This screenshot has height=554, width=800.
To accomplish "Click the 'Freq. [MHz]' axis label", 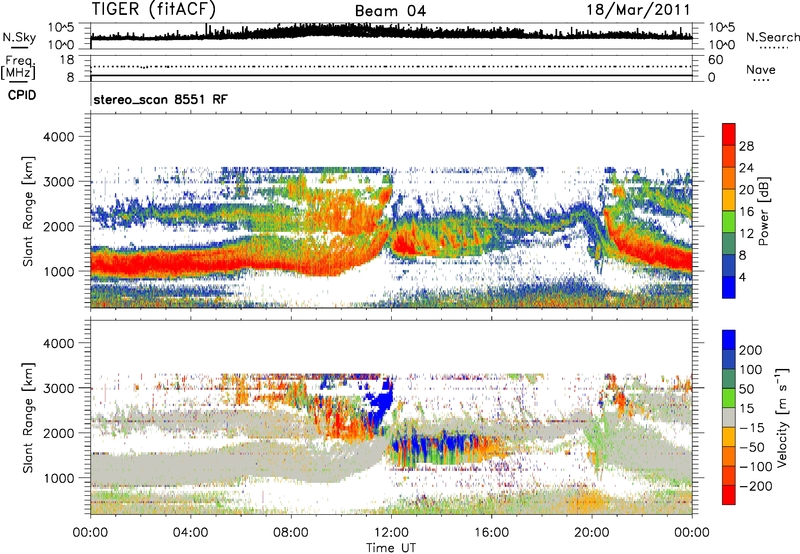I will click(18, 68).
